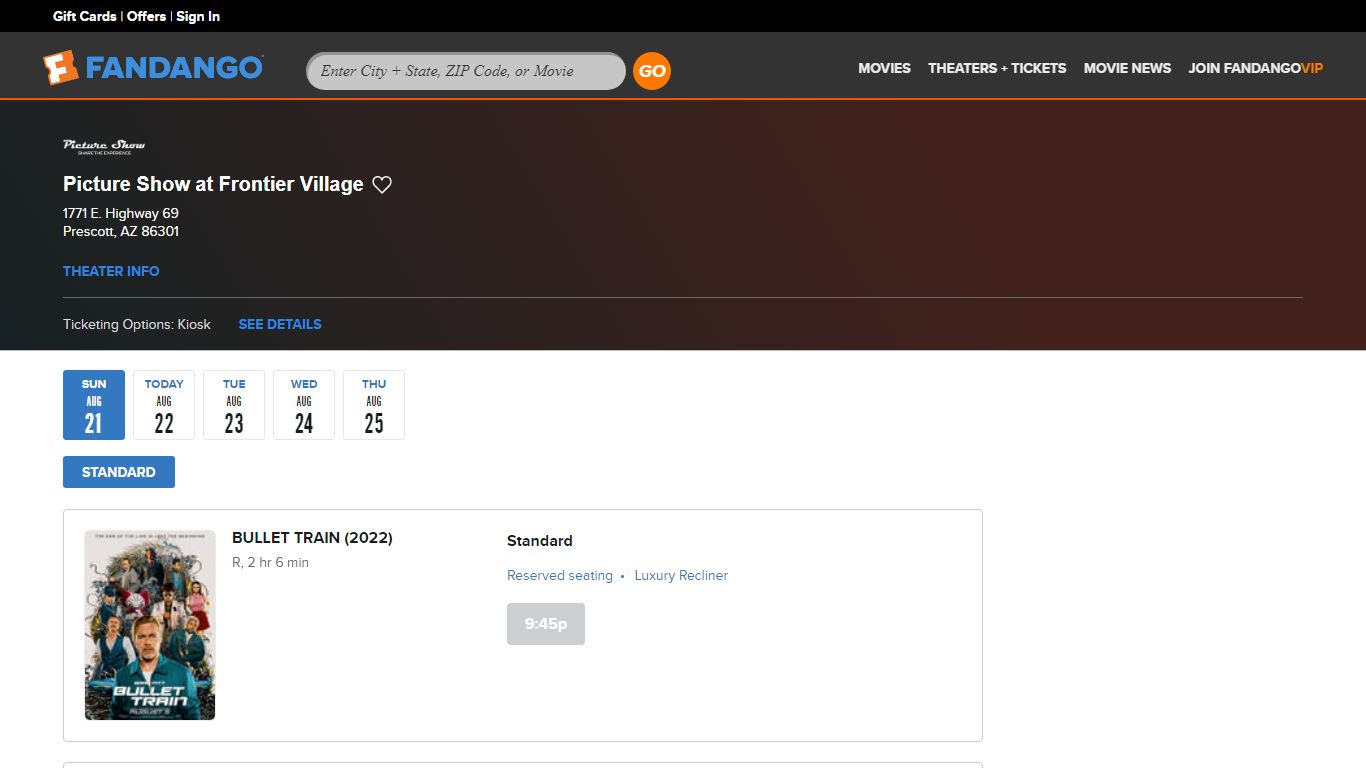Open Join Fandango VIP
This screenshot has width=1366, height=768.
pyautogui.click(x=1255, y=68)
